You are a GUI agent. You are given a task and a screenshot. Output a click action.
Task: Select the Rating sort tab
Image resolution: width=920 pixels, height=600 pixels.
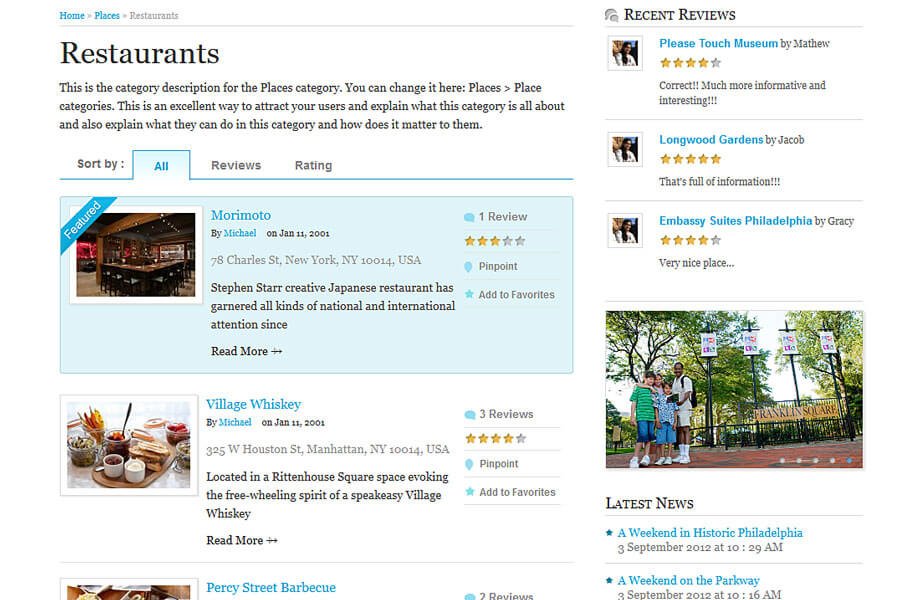313,166
